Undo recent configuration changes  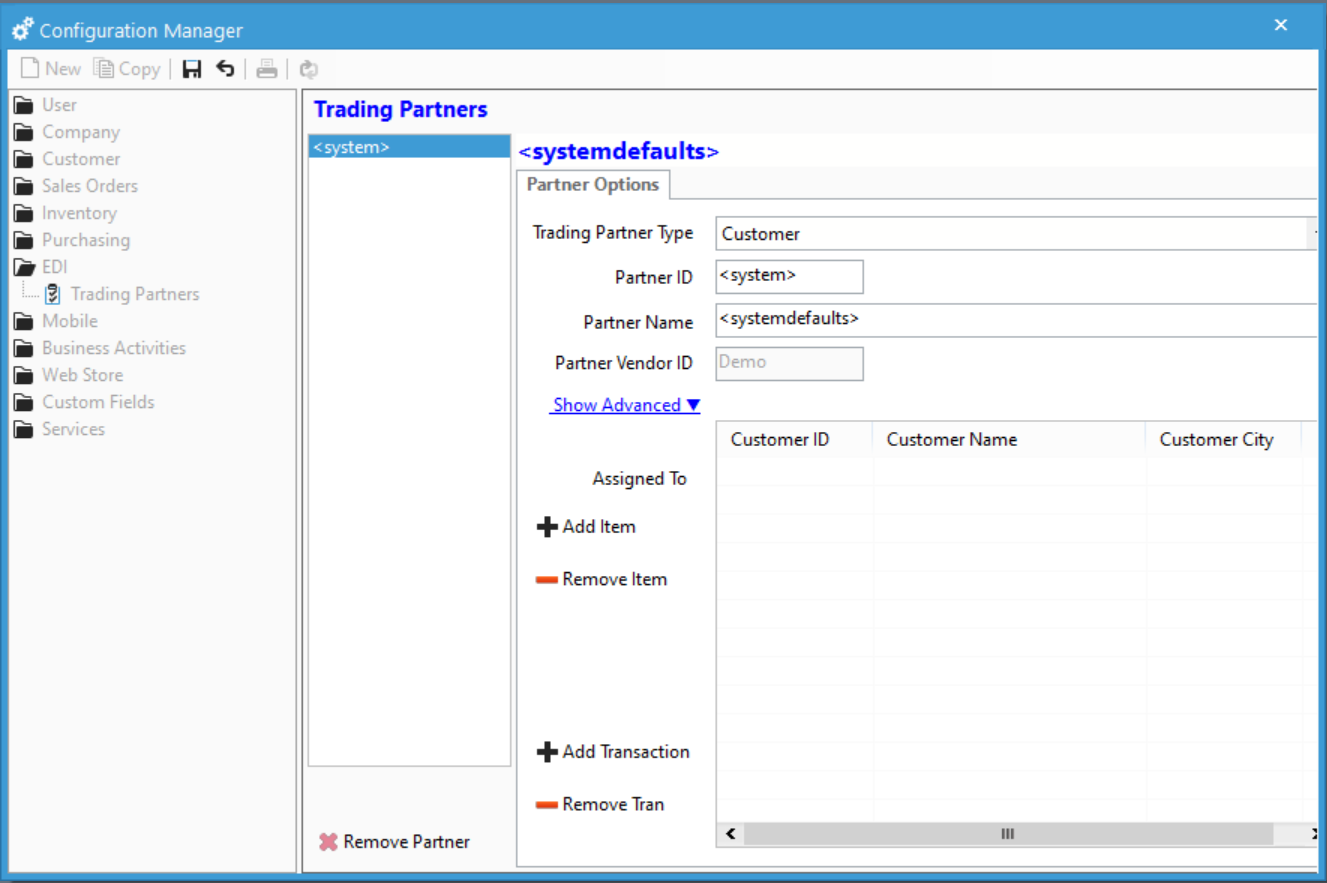pyautogui.click(x=224, y=68)
